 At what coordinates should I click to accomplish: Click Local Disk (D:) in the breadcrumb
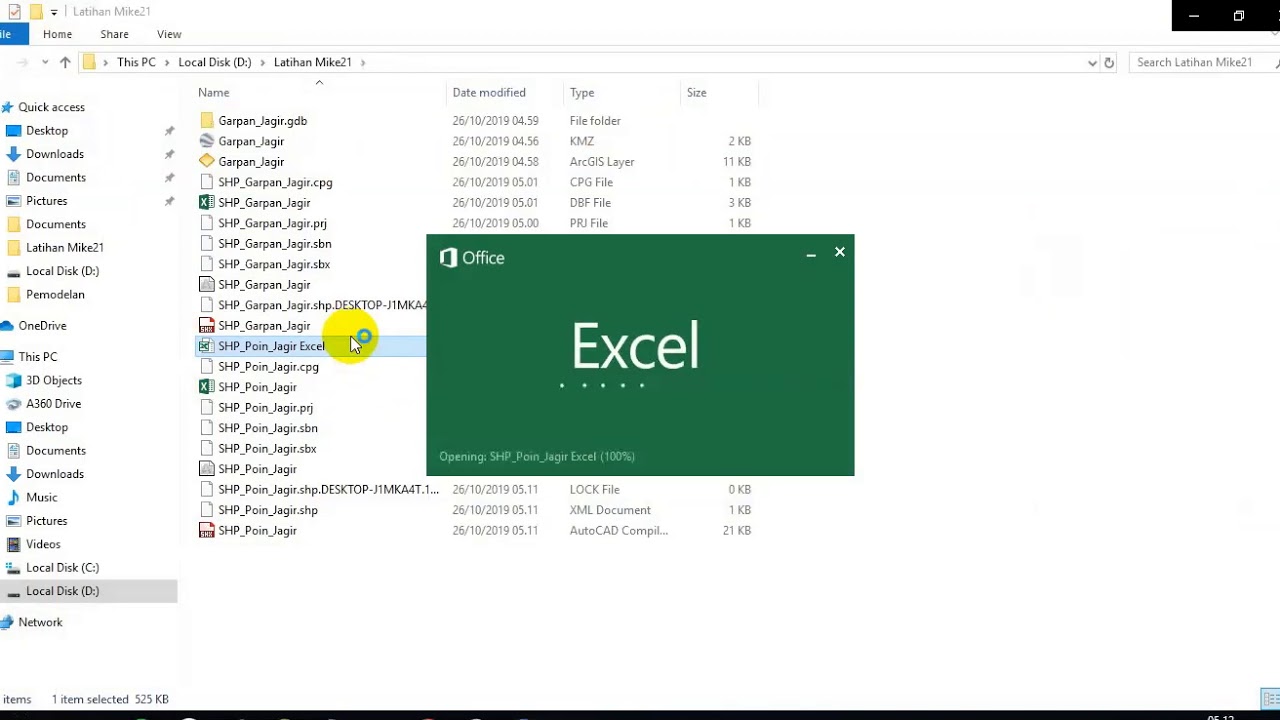(x=215, y=62)
